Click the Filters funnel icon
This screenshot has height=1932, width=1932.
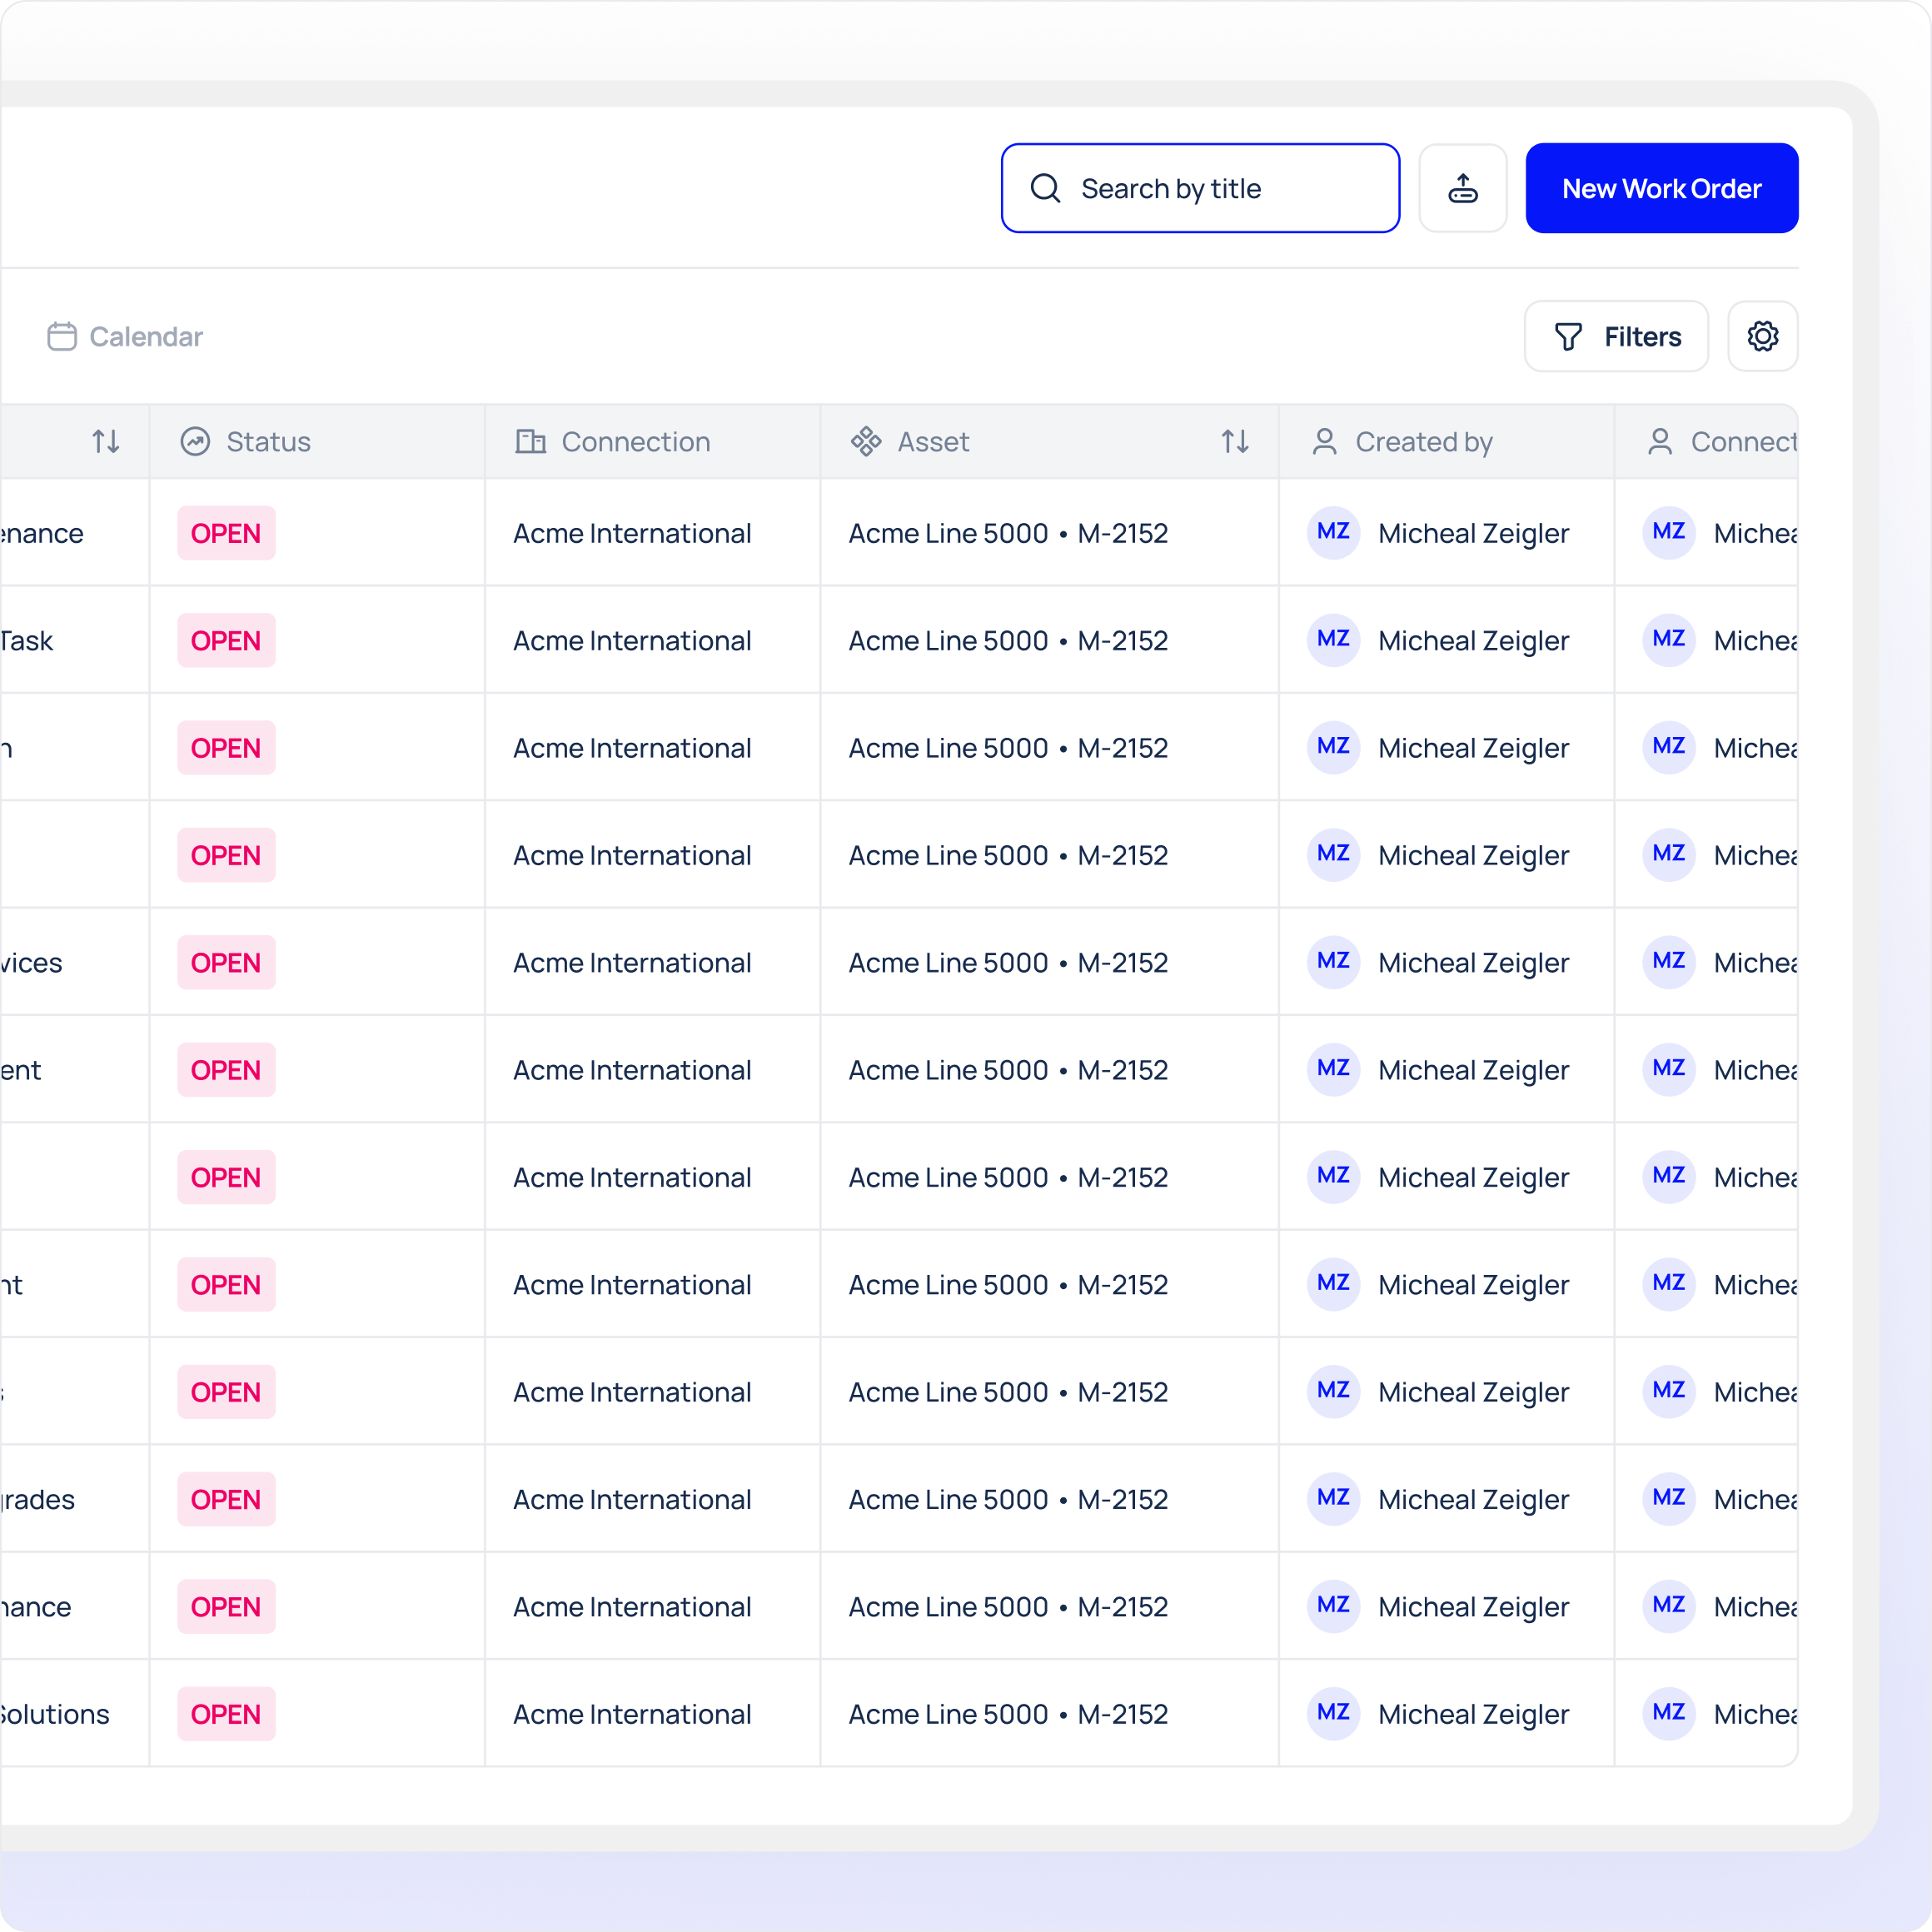click(x=1568, y=336)
